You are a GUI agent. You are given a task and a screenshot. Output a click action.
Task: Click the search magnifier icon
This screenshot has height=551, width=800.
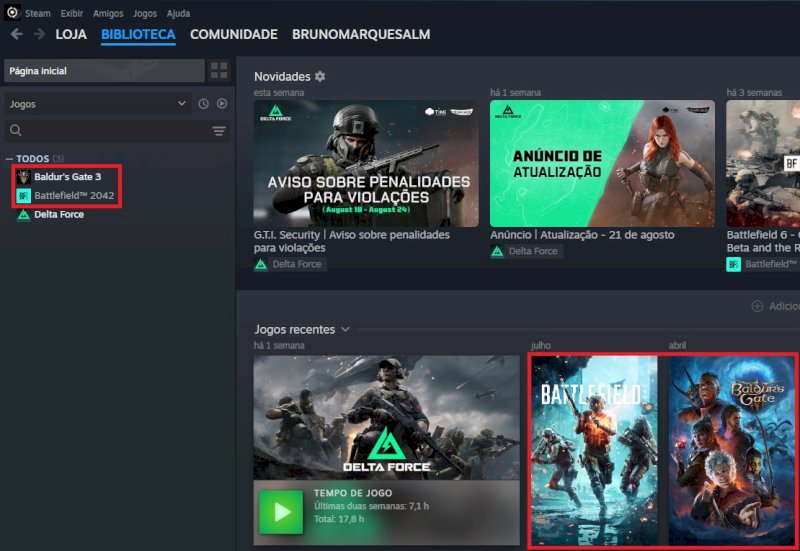[16, 131]
